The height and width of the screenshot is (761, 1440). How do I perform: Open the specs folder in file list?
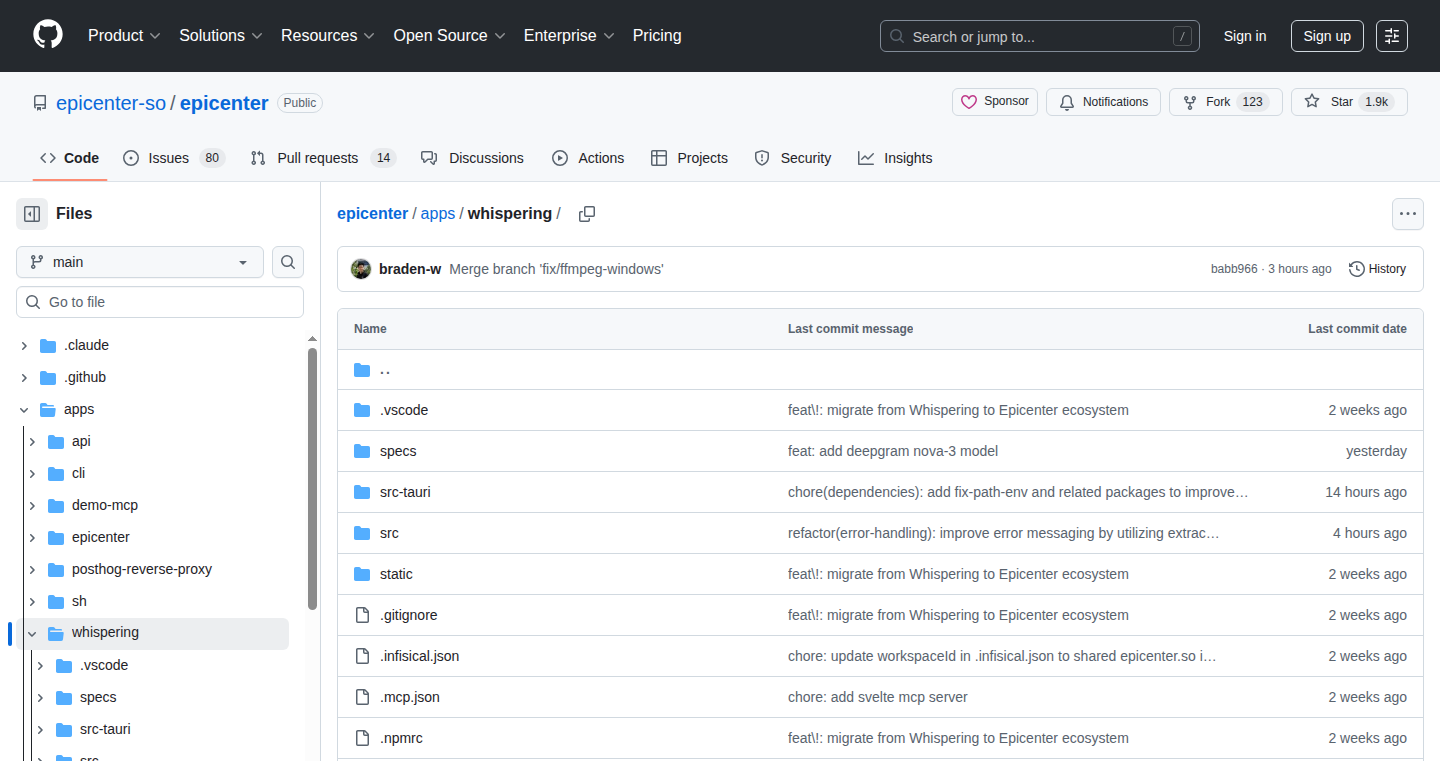tap(398, 451)
